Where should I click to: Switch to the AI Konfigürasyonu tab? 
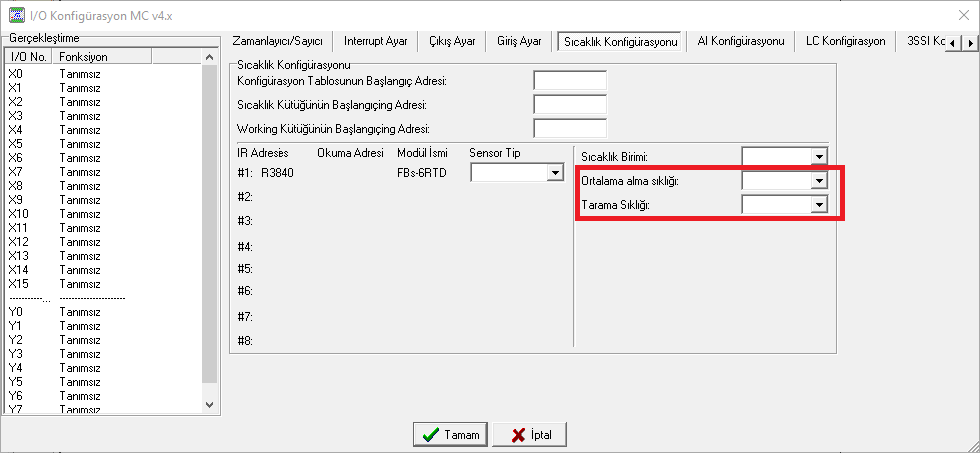[x=741, y=41]
